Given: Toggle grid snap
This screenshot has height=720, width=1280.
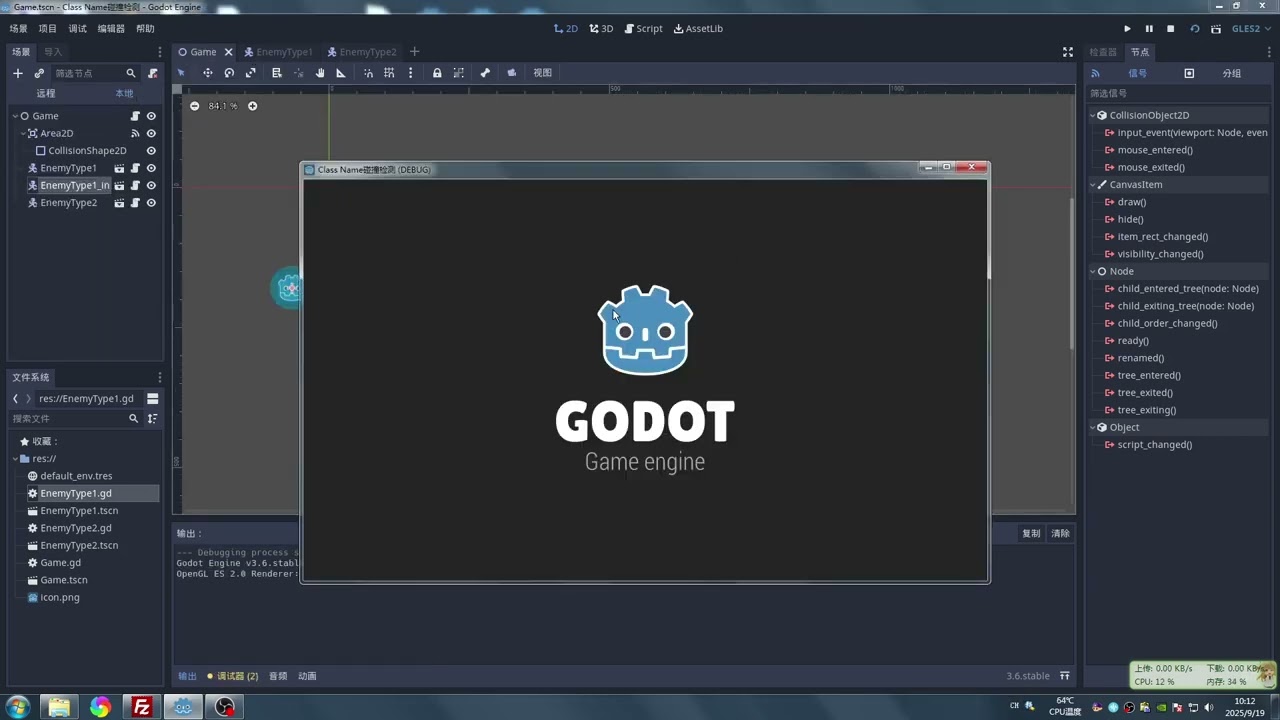Looking at the screenshot, I should pos(389,73).
